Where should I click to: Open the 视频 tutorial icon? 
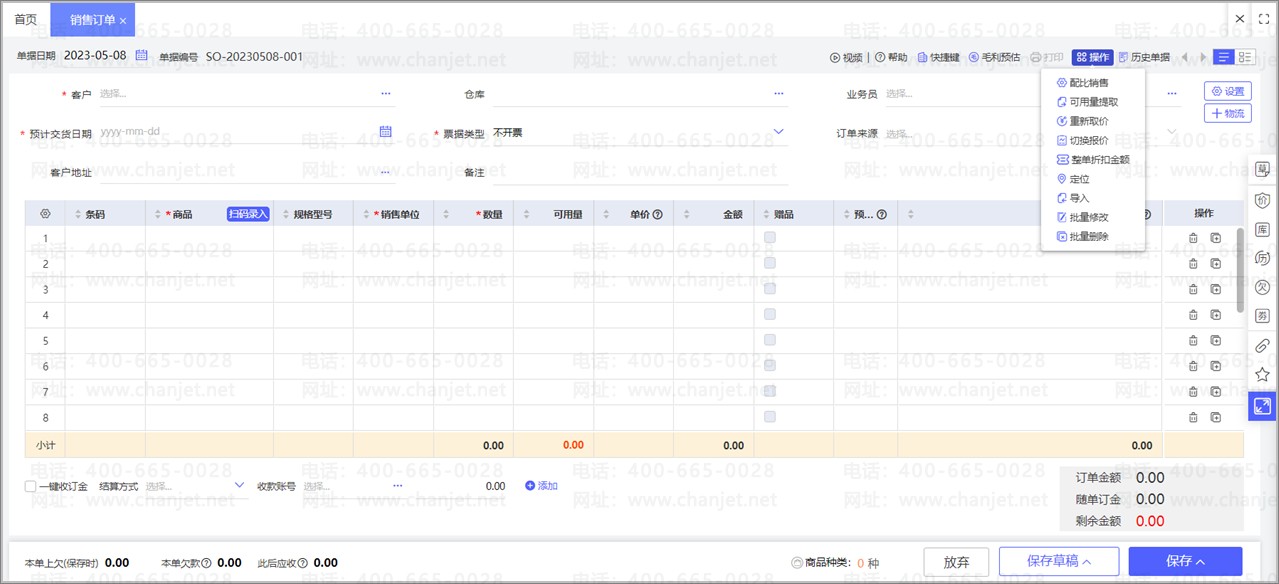pyautogui.click(x=835, y=58)
